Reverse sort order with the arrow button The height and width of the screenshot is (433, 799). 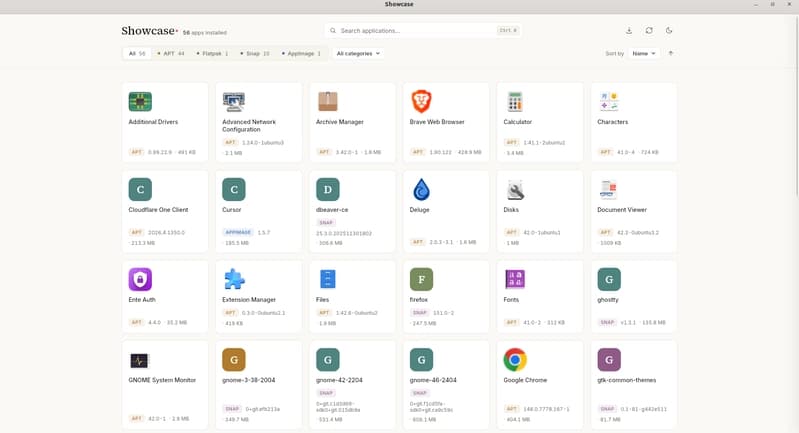[x=671, y=53]
